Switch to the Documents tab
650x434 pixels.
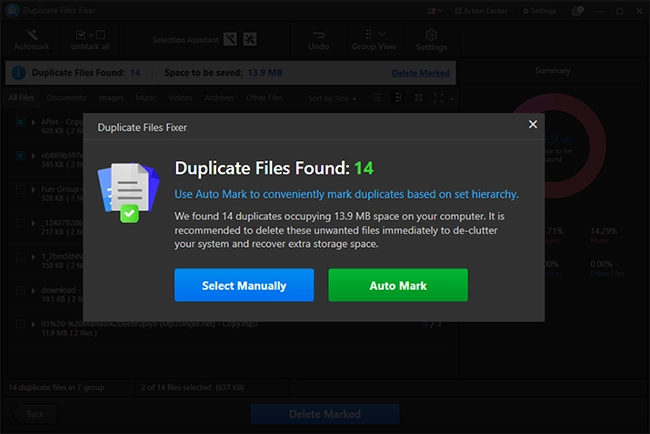coord(66,98)
